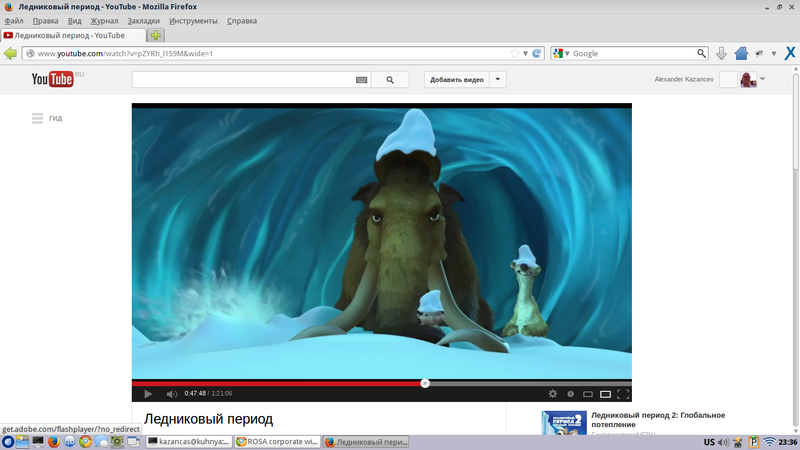
Task: Click the US keyboard layout indicator
Action: (709, 442)
